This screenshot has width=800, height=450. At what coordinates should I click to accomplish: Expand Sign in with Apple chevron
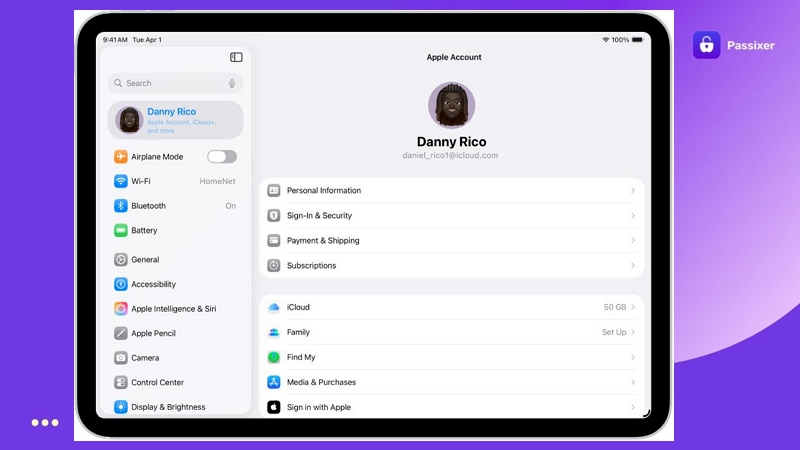tap(633, 407)
